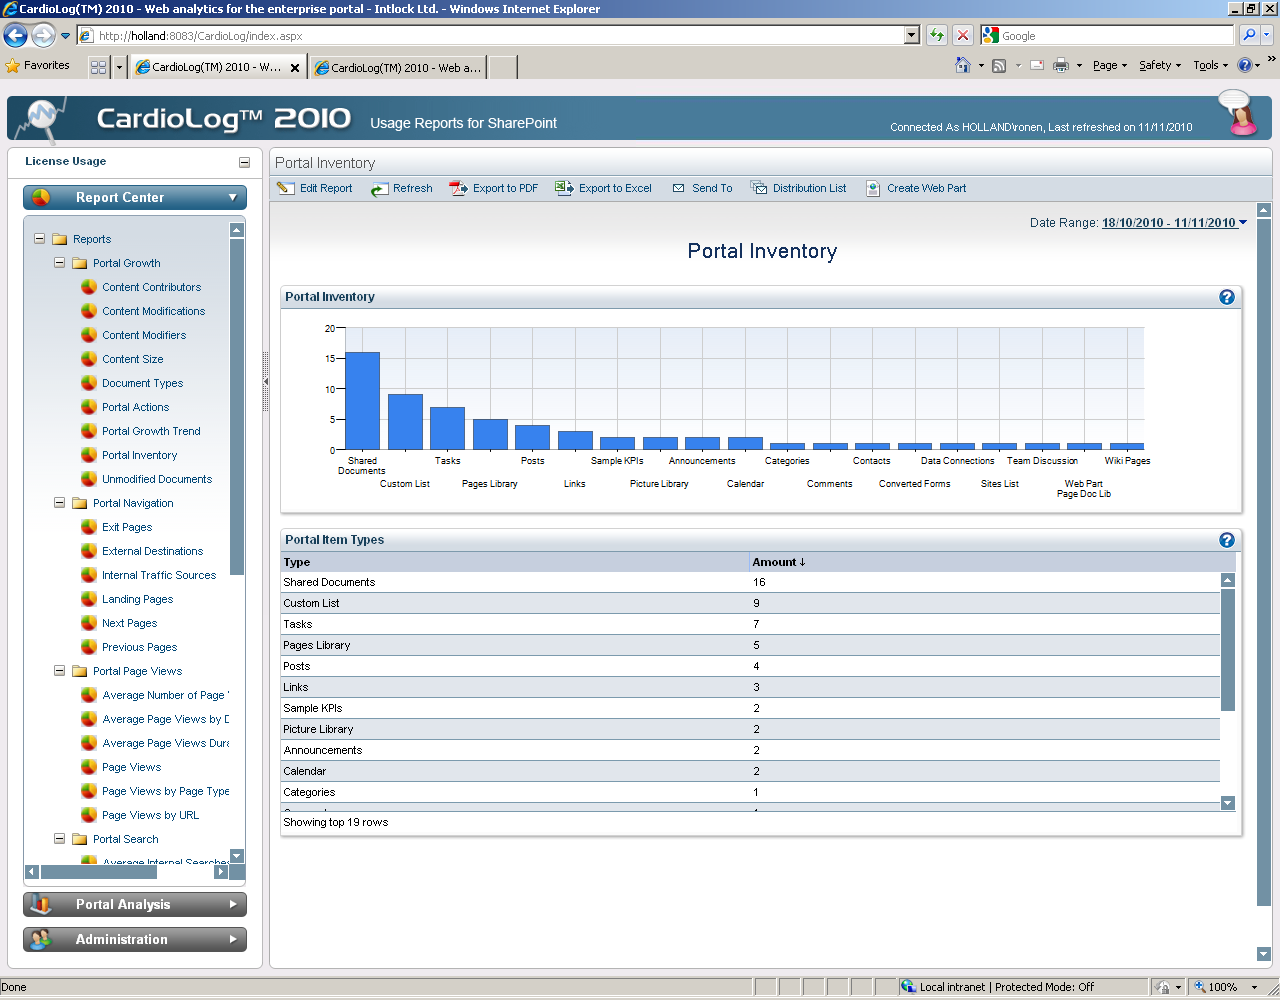Image resolution: width=1280 pixels, height=1000 pixels.
Task: Open the Portal Inventory tree report
Action: click(x=139, y=455)
